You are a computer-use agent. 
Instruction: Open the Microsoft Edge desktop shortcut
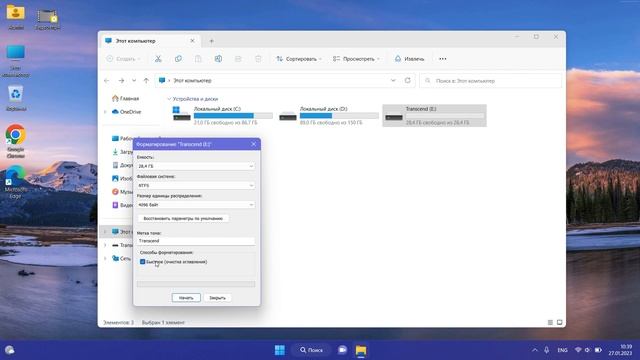click(x=16, y=182)
